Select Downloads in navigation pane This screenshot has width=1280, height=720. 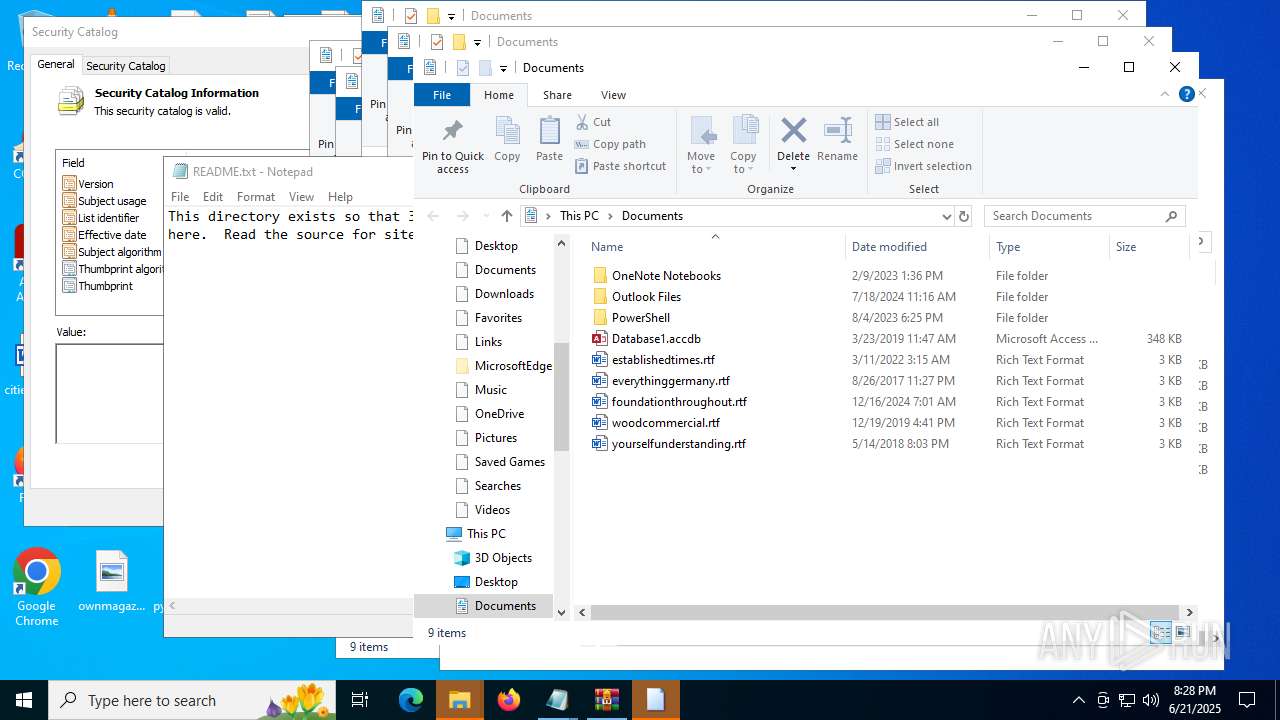click(504, 294)
